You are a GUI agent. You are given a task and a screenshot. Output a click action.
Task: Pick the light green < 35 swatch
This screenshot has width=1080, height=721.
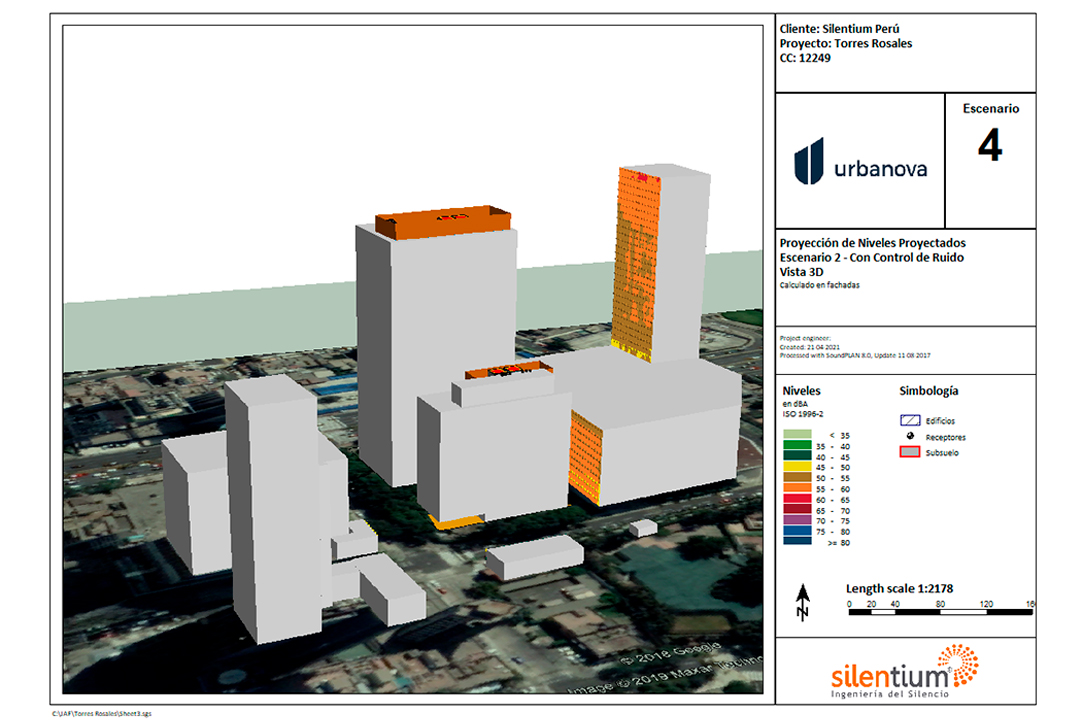796,435
